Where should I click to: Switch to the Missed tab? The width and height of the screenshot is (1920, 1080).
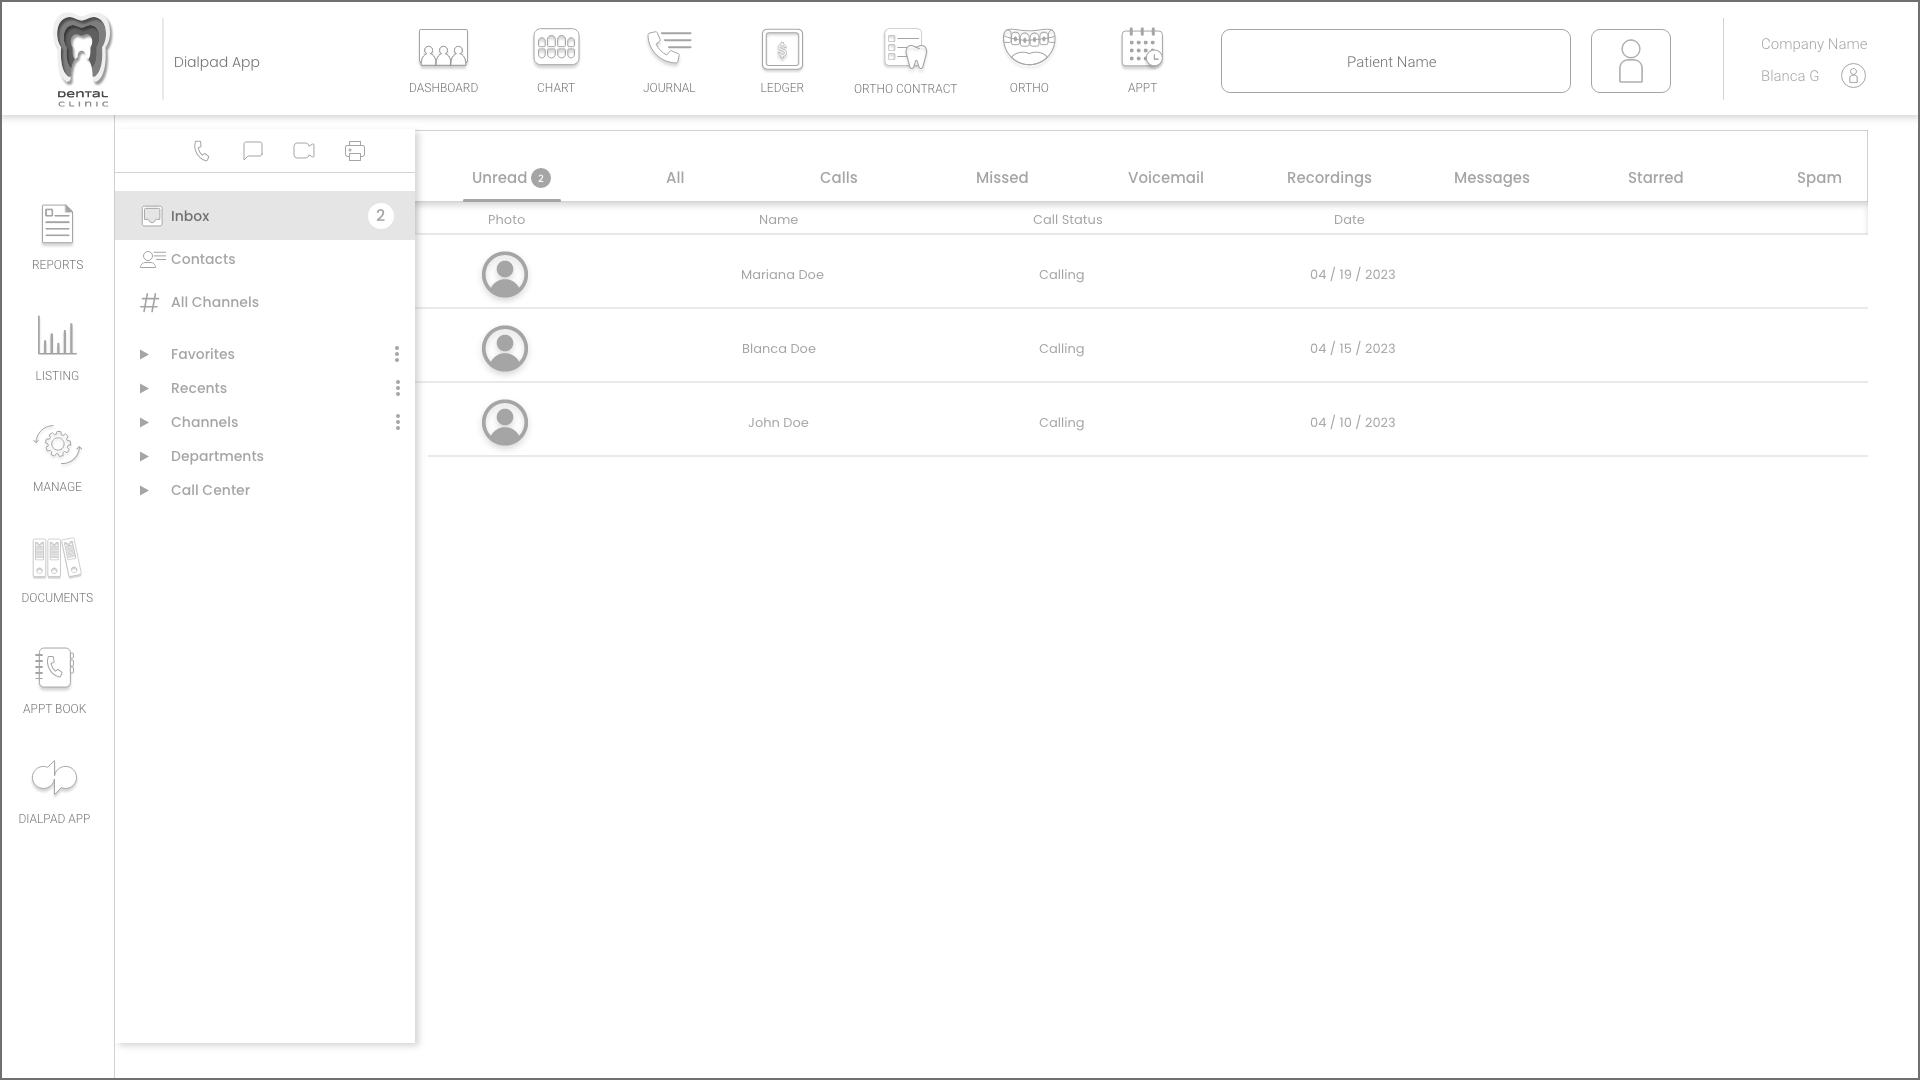pos(1002,178)
